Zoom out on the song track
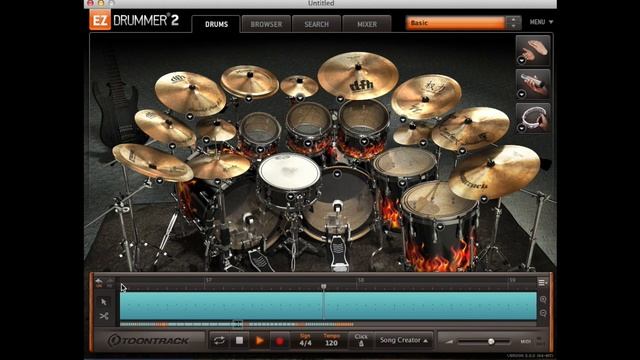Screen dimensions: 640x360 (543, 313)
